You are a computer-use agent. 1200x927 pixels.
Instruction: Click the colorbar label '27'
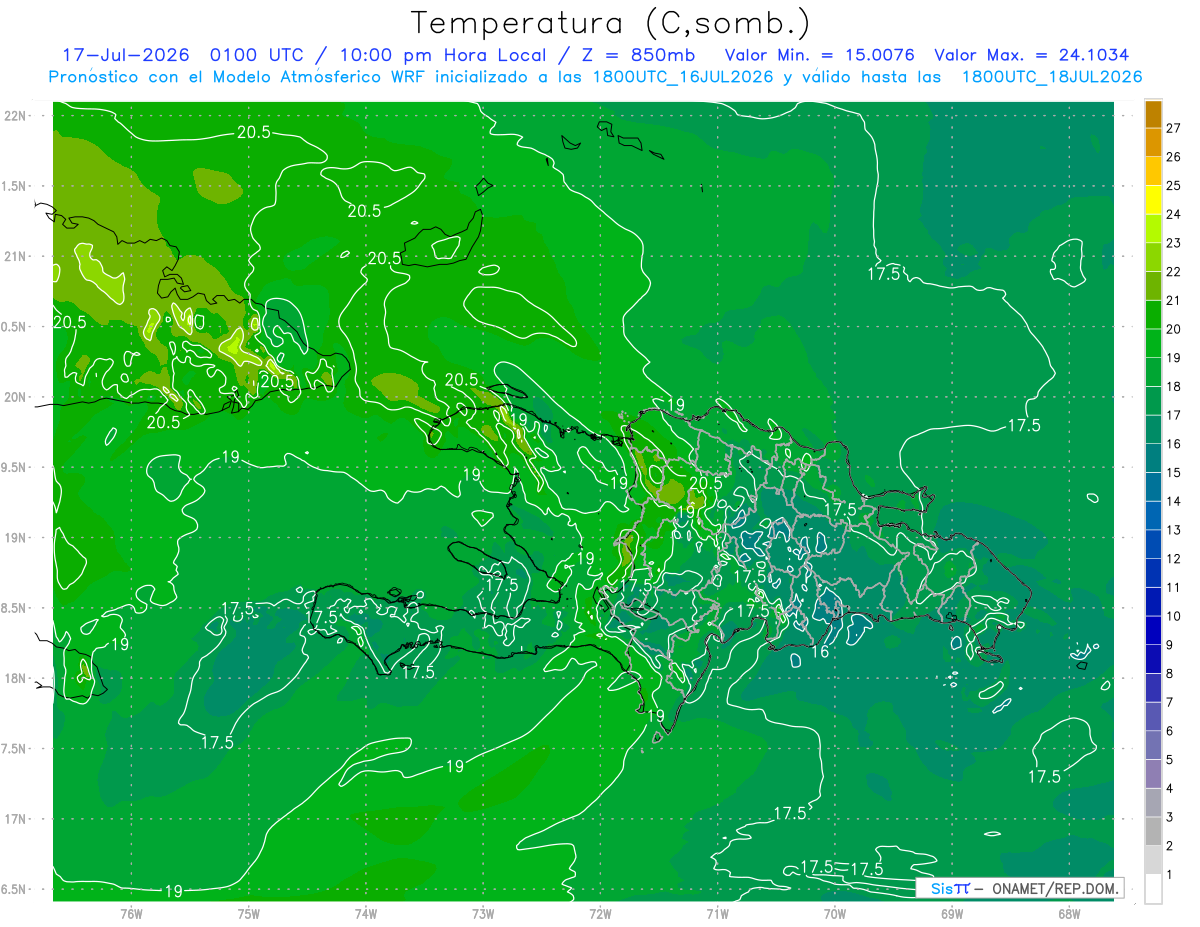[x=1173, y=128]
